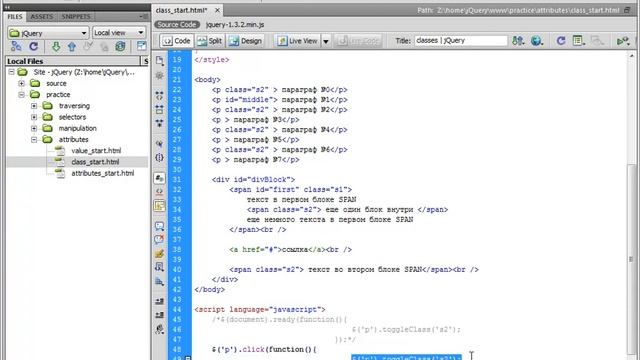Expand the manipulation folder
The width and height of the screenshot is (640, 360).
pyautogui.click(x=34, y=129)
